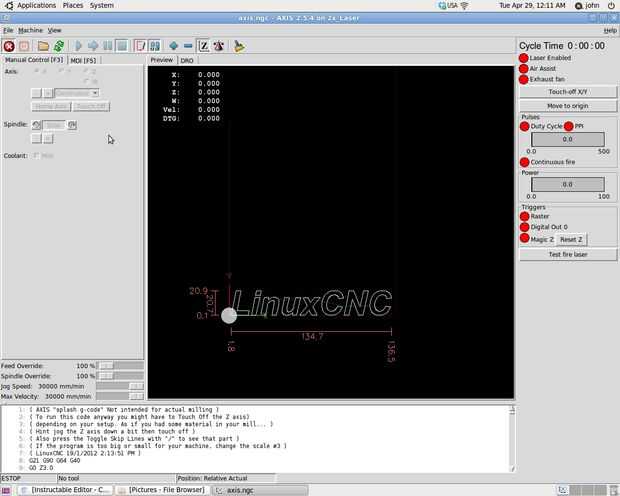
Task: Click the Magic Z indicator
Action: point(524,238)
